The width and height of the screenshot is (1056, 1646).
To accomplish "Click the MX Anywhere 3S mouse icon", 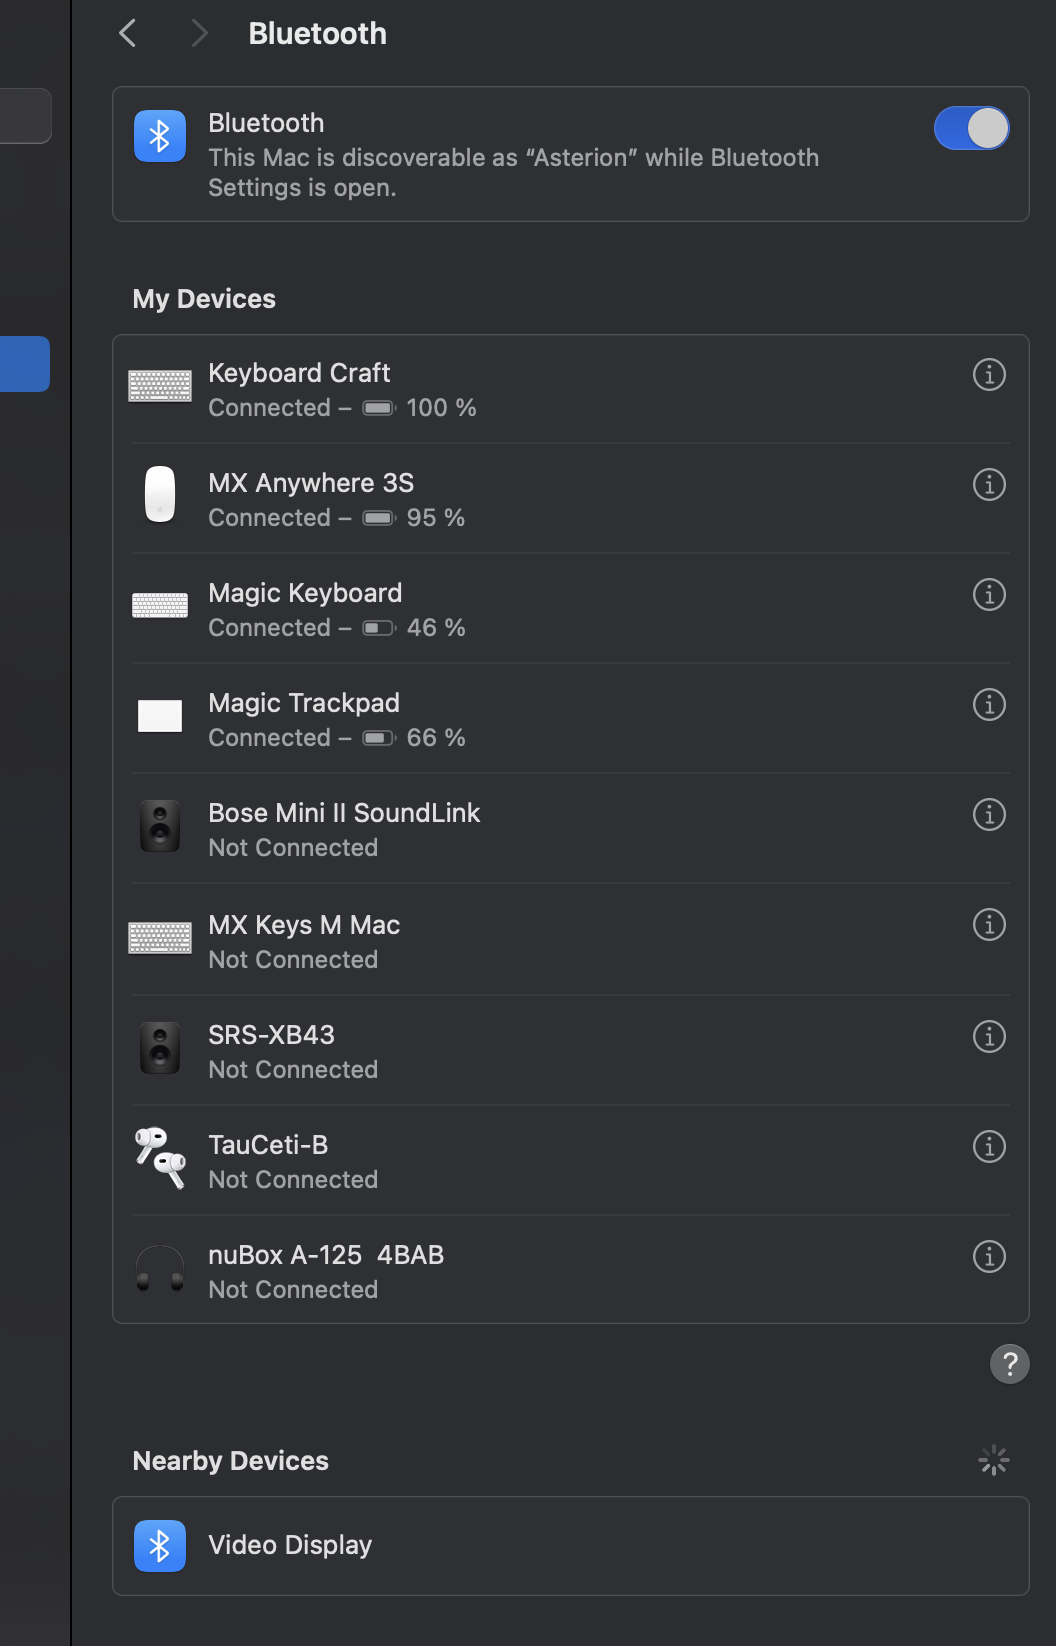I will [x=160, y=494].
